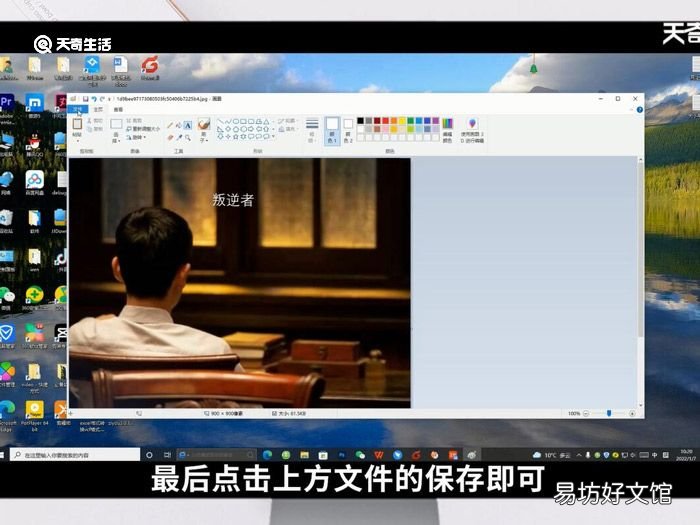Click 重新调整大小 (Resize) in the Image group
This screenshot has height=525, width=700.
point(143,129)
